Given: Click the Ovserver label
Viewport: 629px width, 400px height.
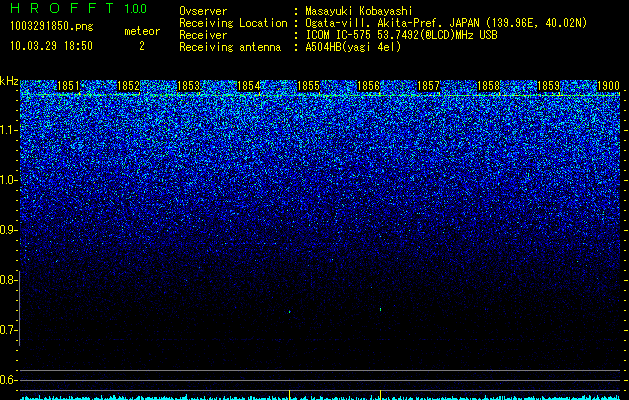Looking at the screenshot, I should (x=203, y=11).
